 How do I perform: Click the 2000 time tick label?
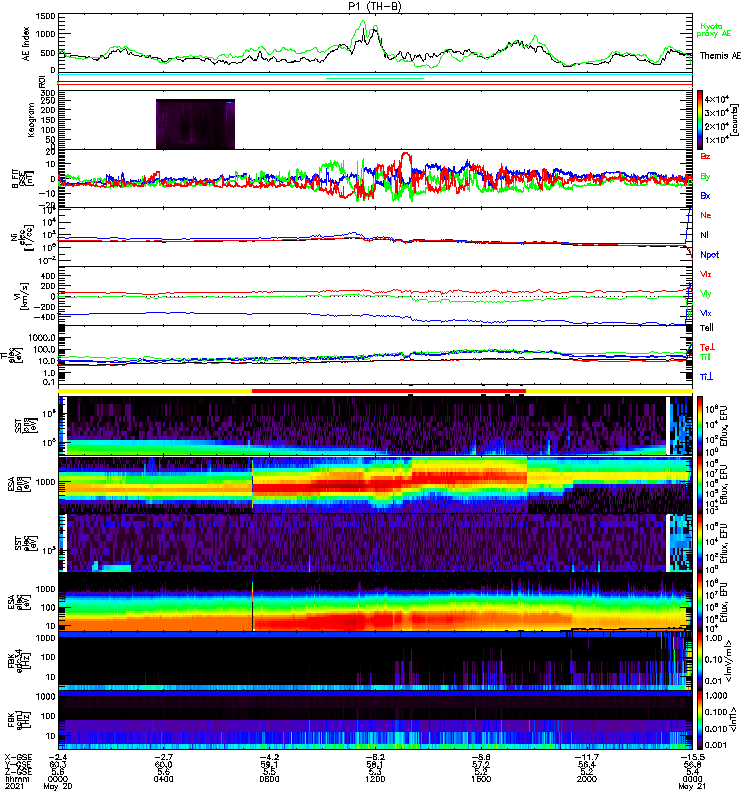[587, 779]
